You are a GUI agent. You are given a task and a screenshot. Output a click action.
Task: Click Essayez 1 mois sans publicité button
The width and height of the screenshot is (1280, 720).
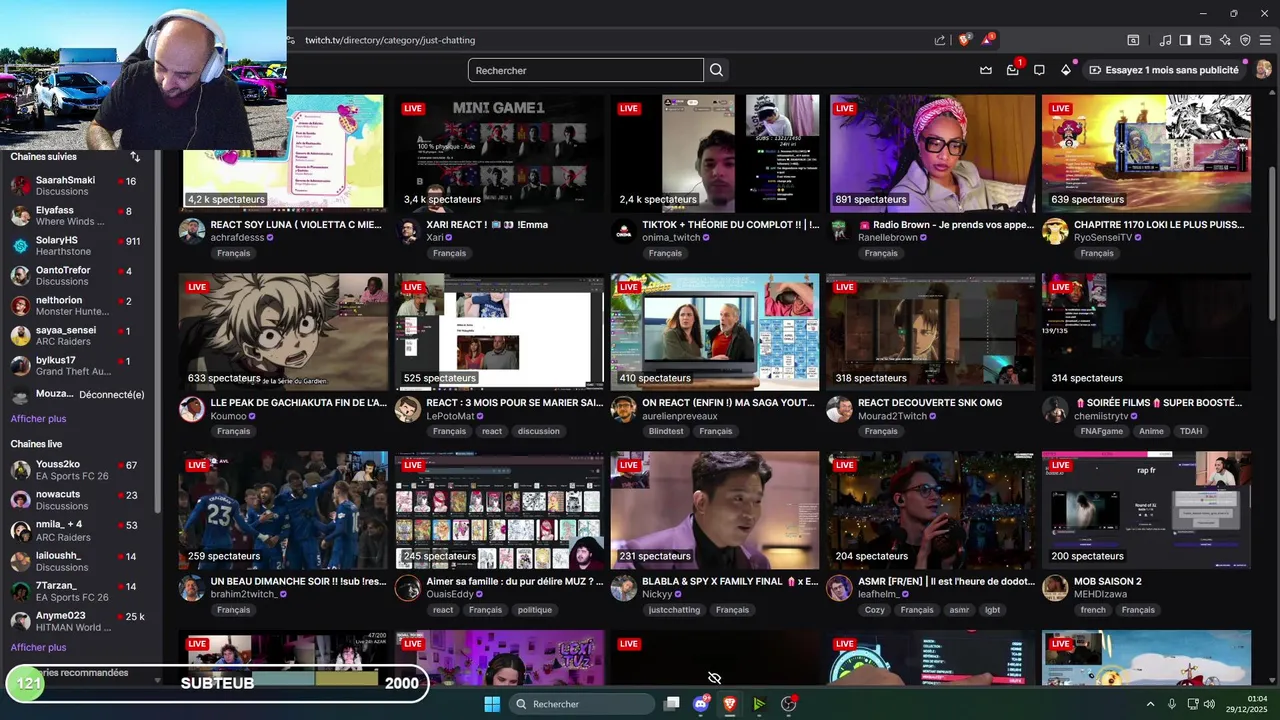1165,70
